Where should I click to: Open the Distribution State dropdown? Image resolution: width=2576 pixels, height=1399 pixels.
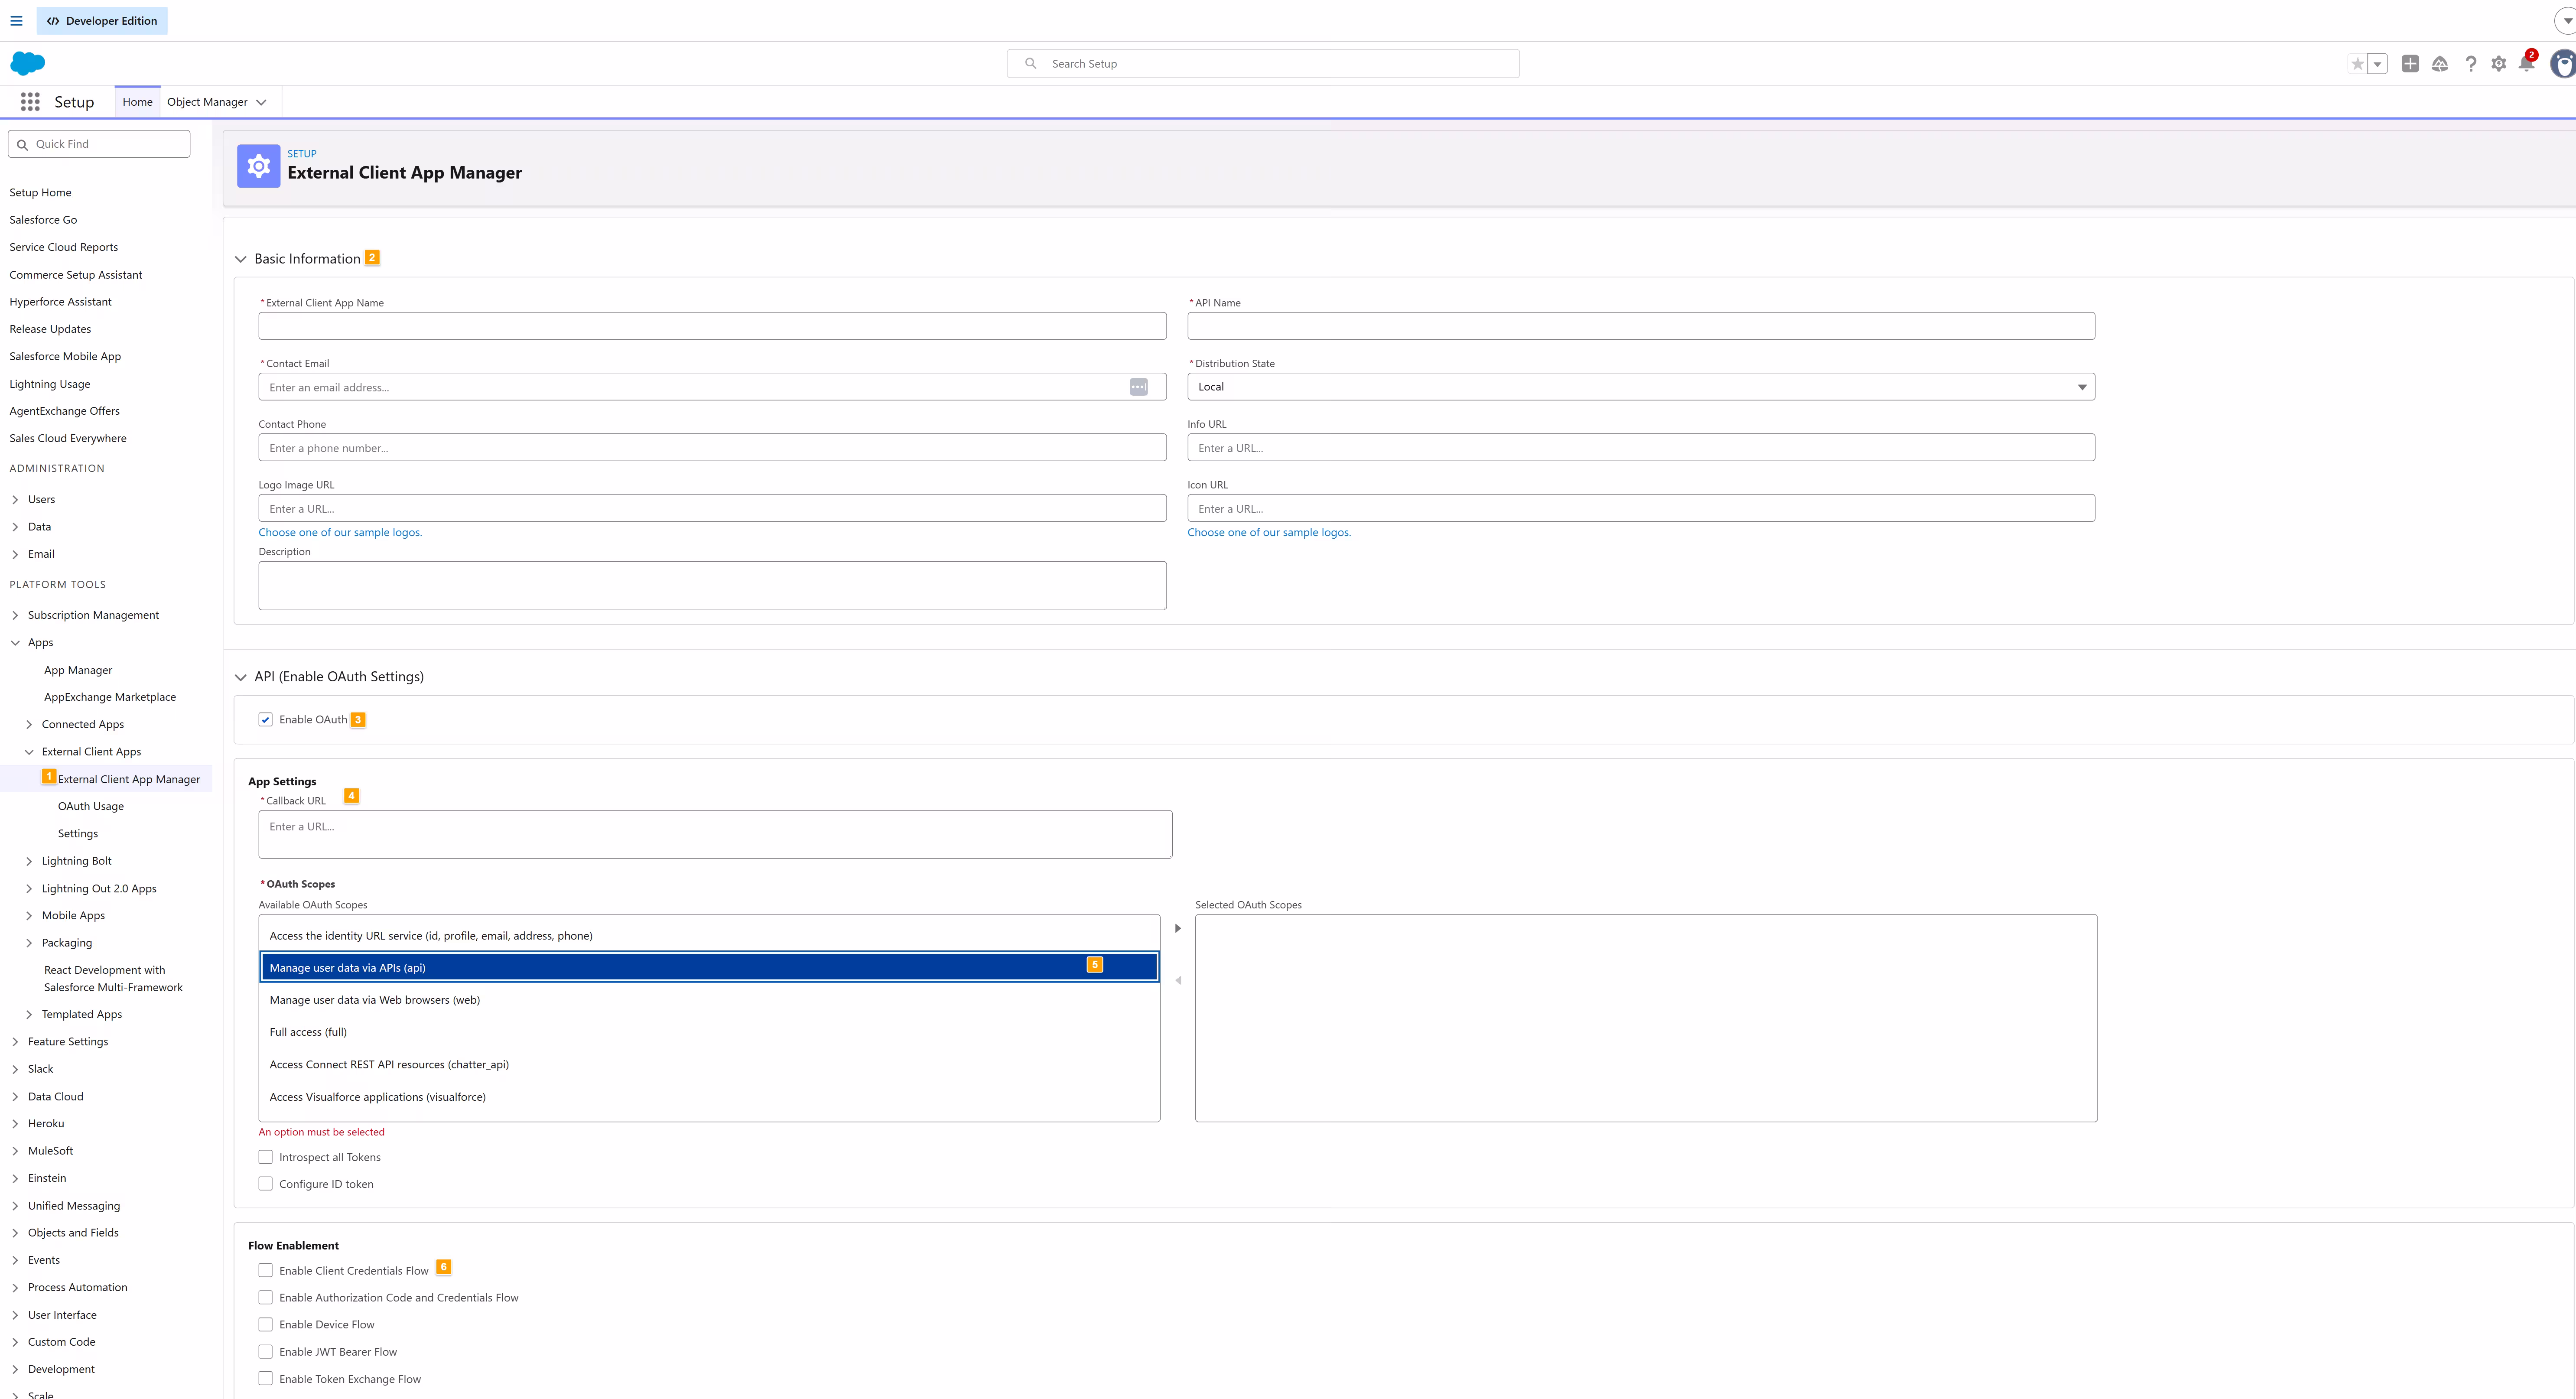point(1641,387)
